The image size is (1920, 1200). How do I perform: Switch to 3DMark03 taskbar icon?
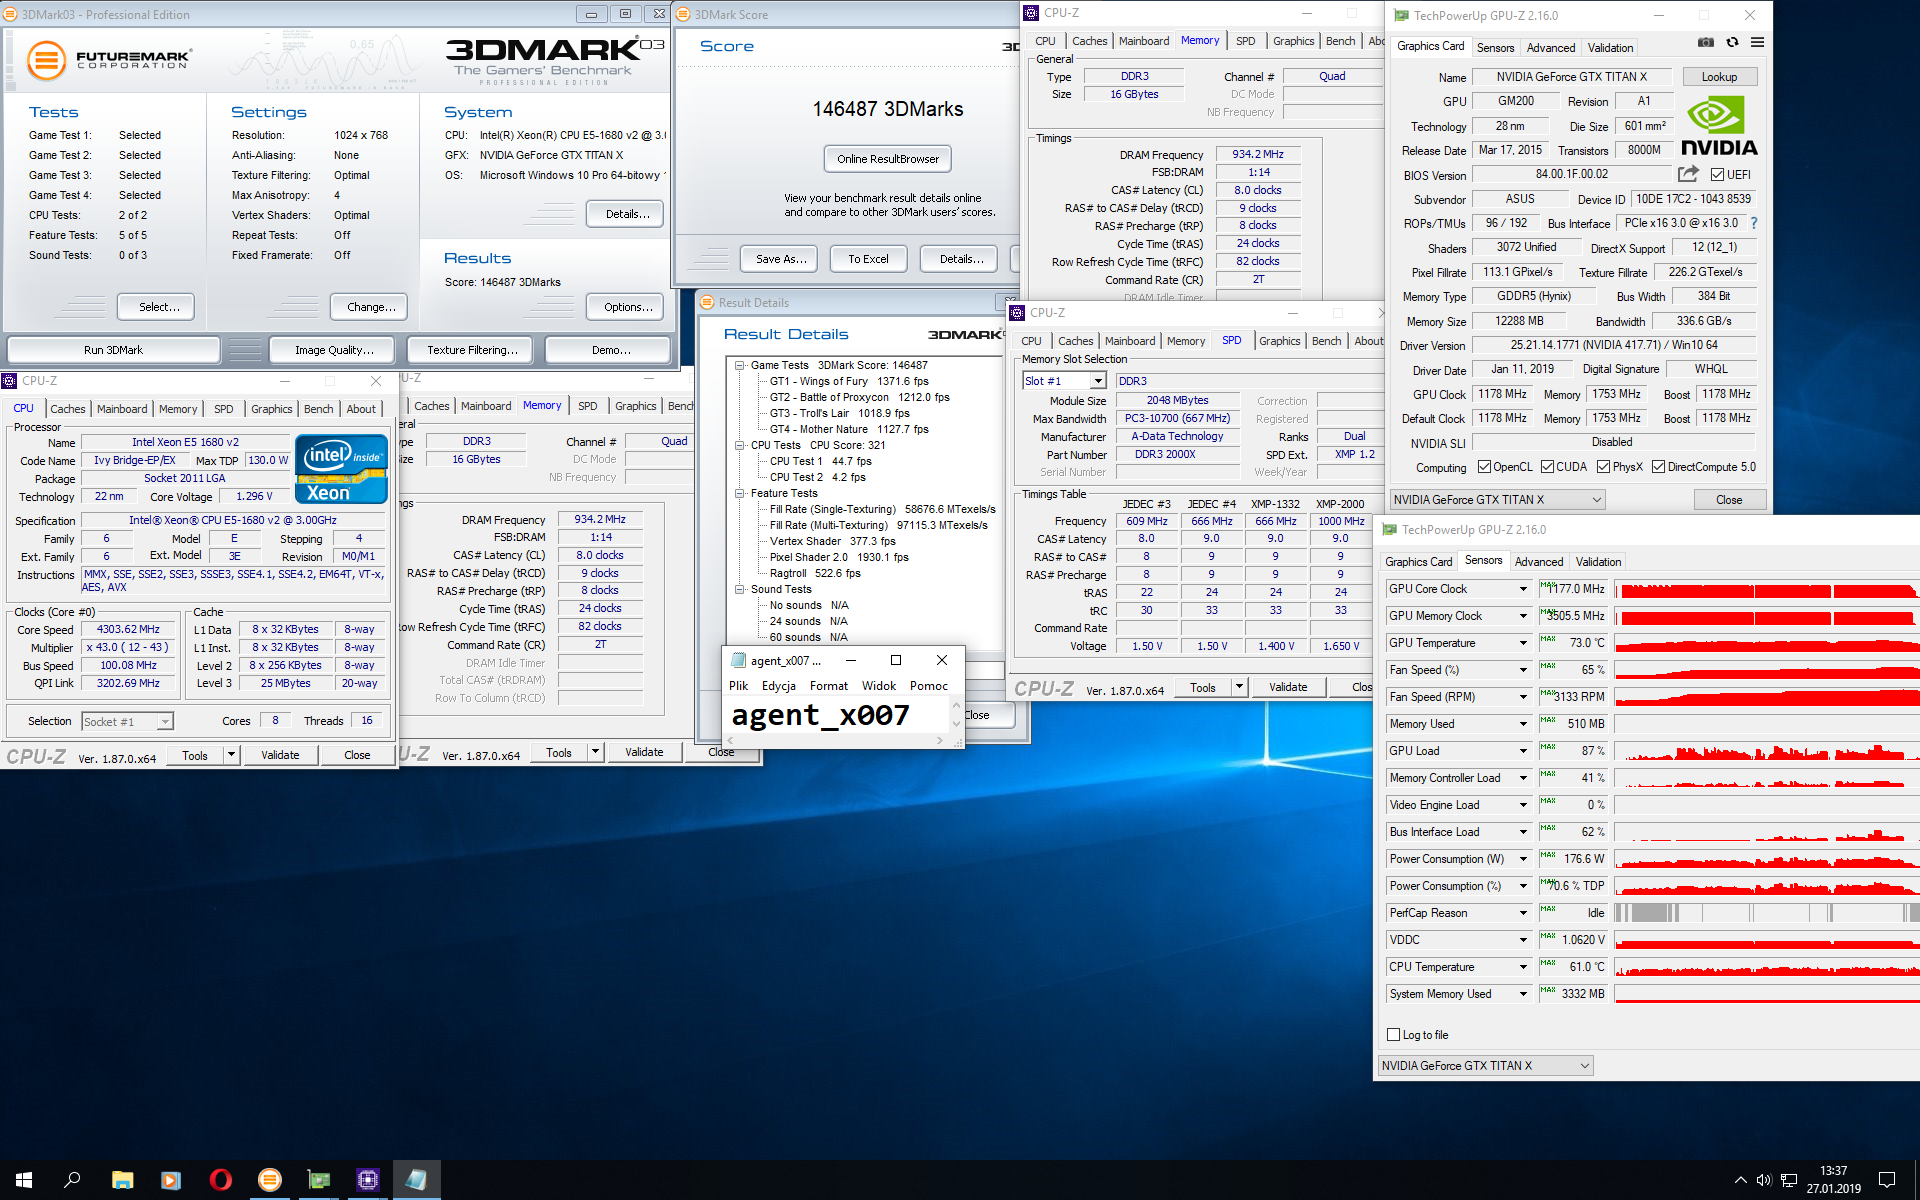(269, 1180)
